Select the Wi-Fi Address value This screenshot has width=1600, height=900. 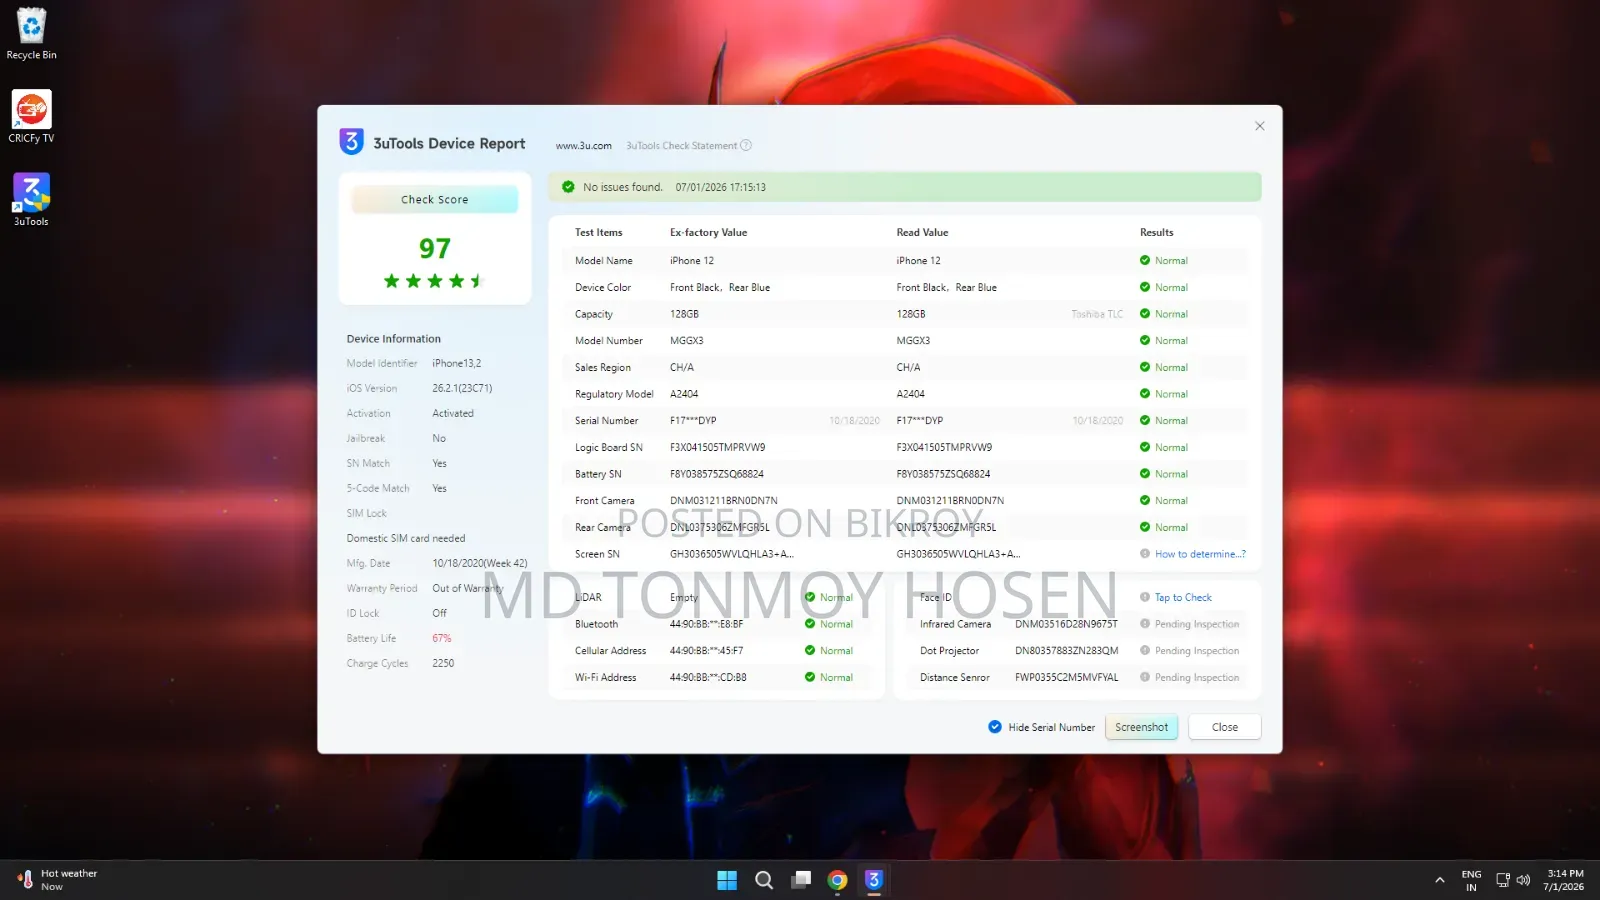tap(708, 678)
